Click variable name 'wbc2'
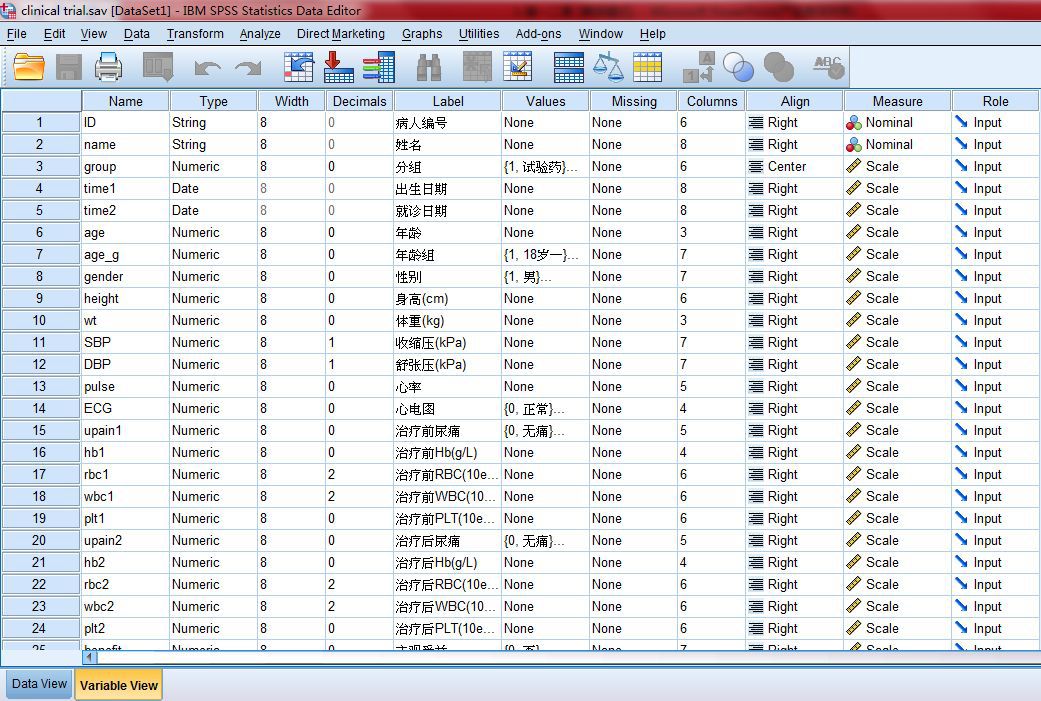 tap(99, 606)
